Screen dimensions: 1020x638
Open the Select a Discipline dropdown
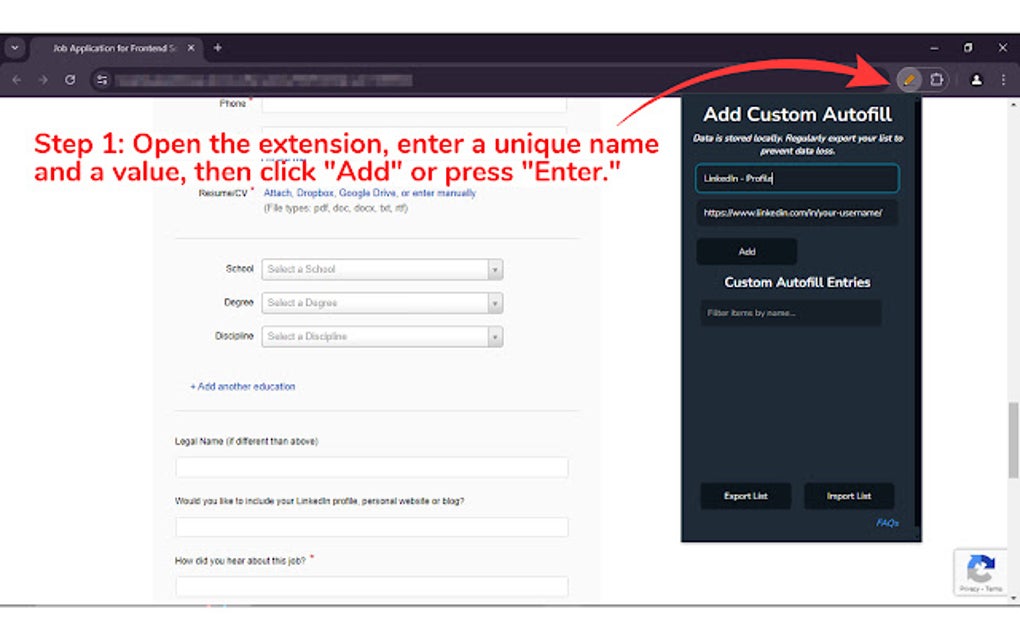pyautogui.click(x=382, y=336)
